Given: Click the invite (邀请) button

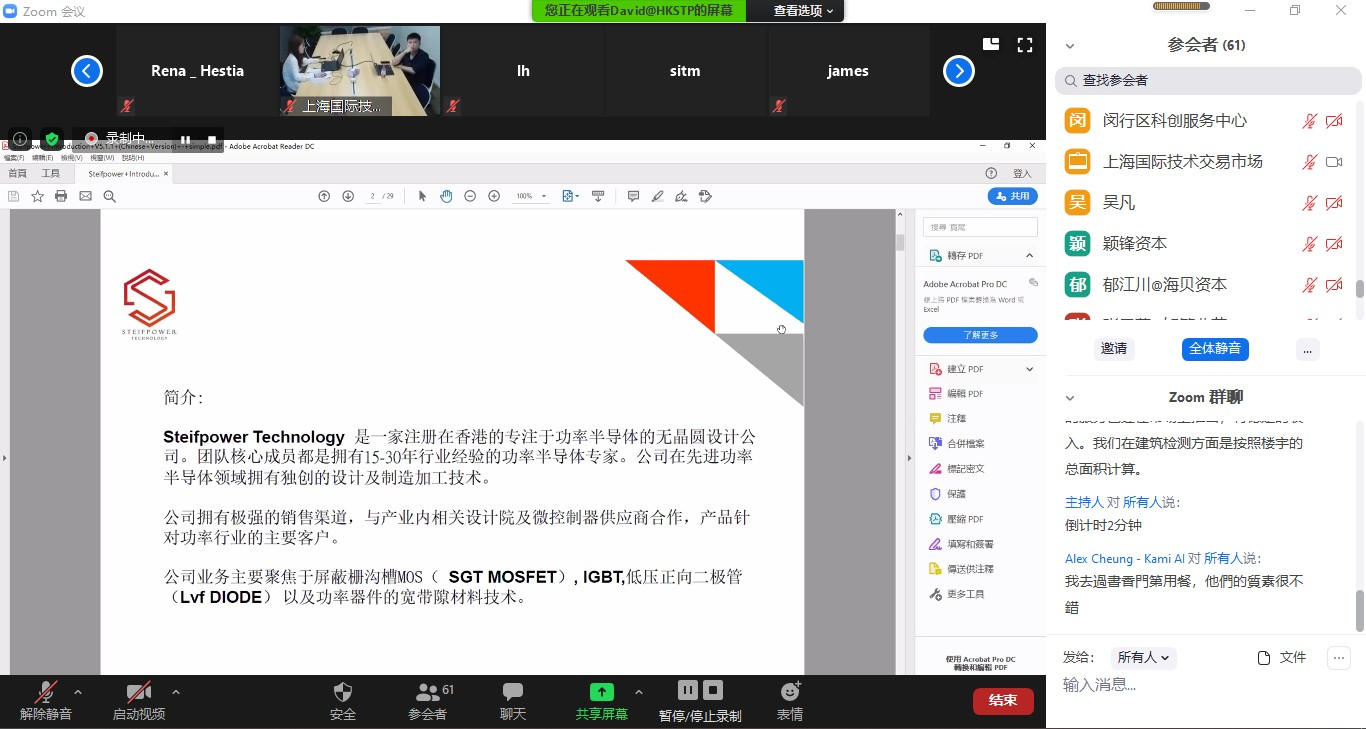Looking at the screenshot, I should 1114,348.
